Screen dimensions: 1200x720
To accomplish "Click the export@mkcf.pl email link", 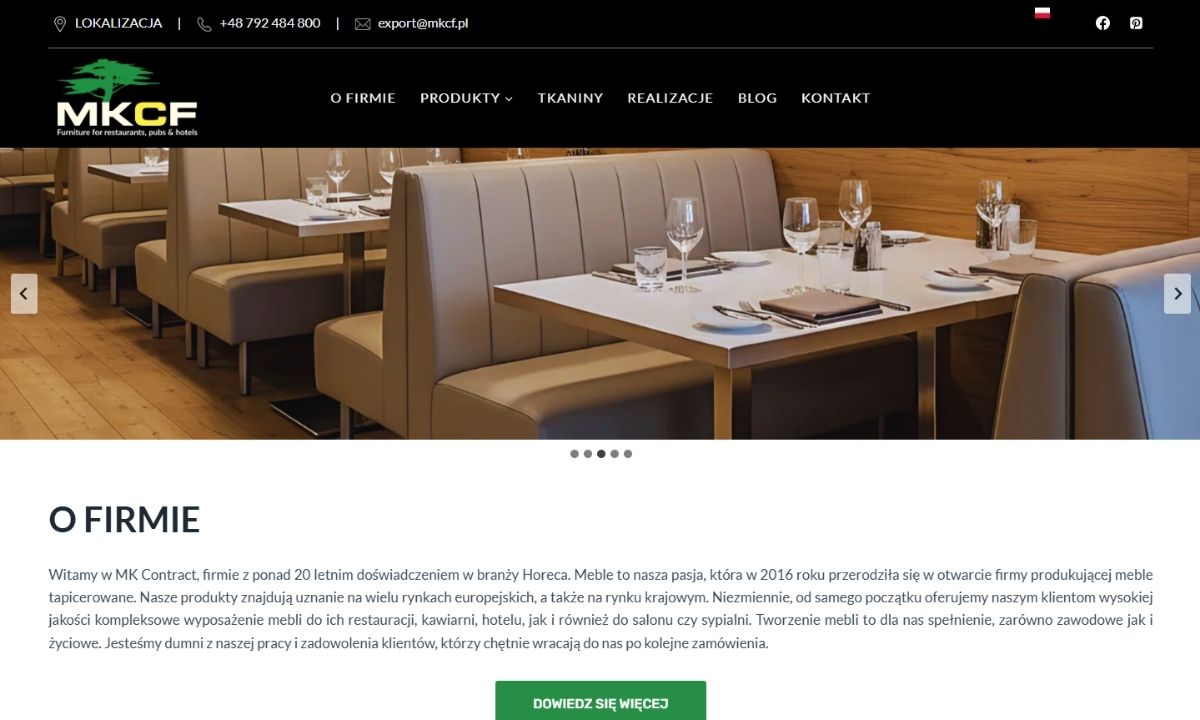I will [x=423, y=23].
